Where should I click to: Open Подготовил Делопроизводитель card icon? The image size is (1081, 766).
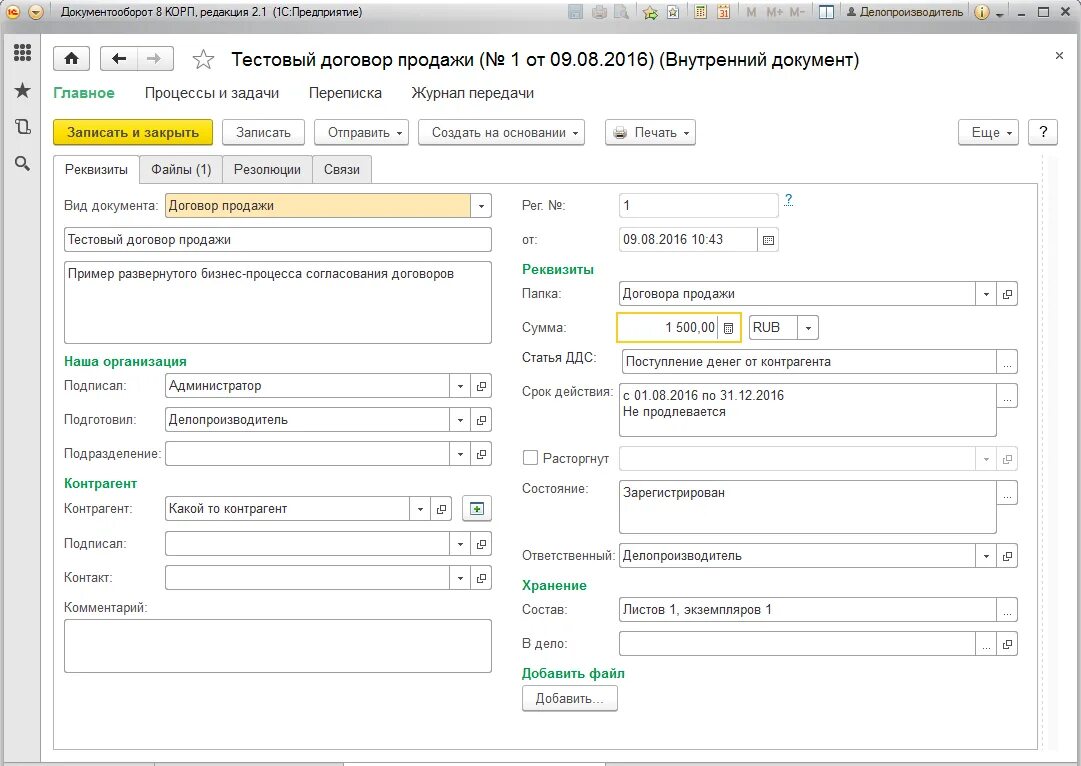tap(481, 420)
